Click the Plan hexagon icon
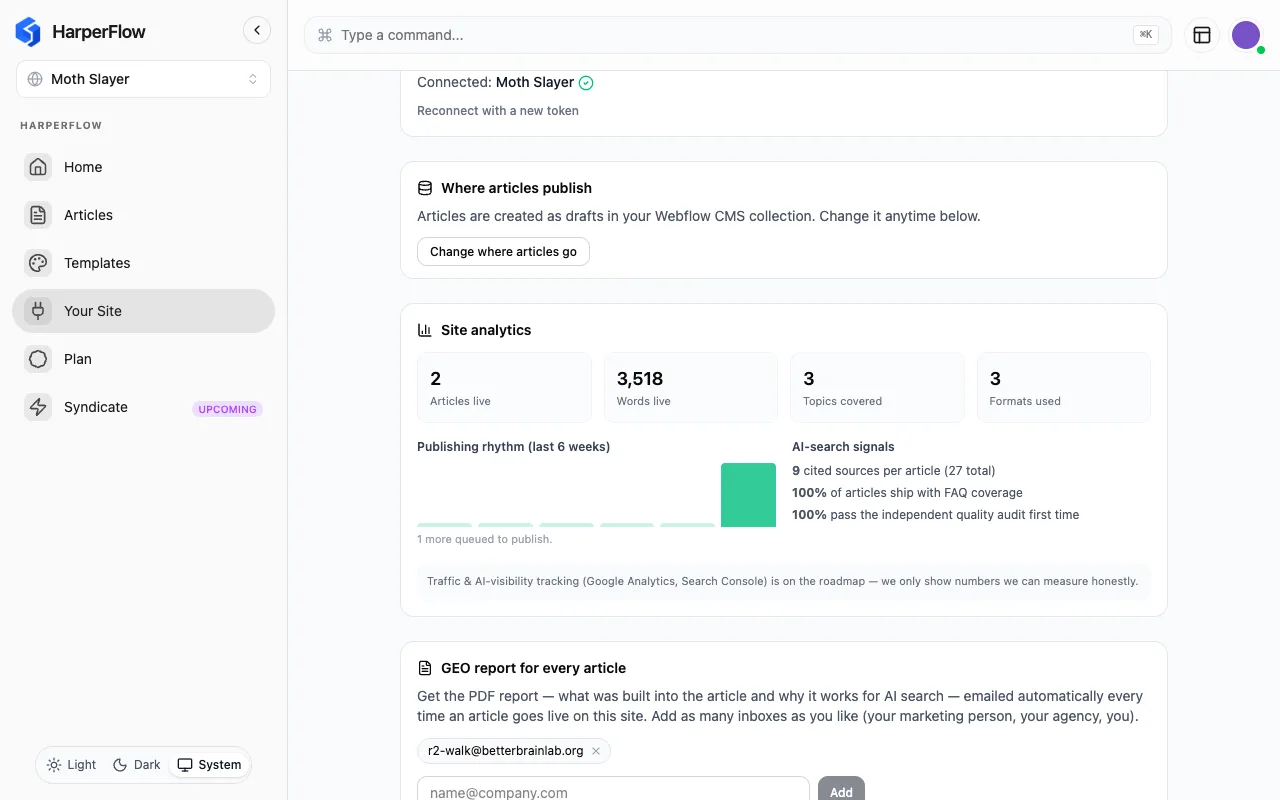Image resolution: width=1280 pixels, height=800 pixels. click(38, 359)
